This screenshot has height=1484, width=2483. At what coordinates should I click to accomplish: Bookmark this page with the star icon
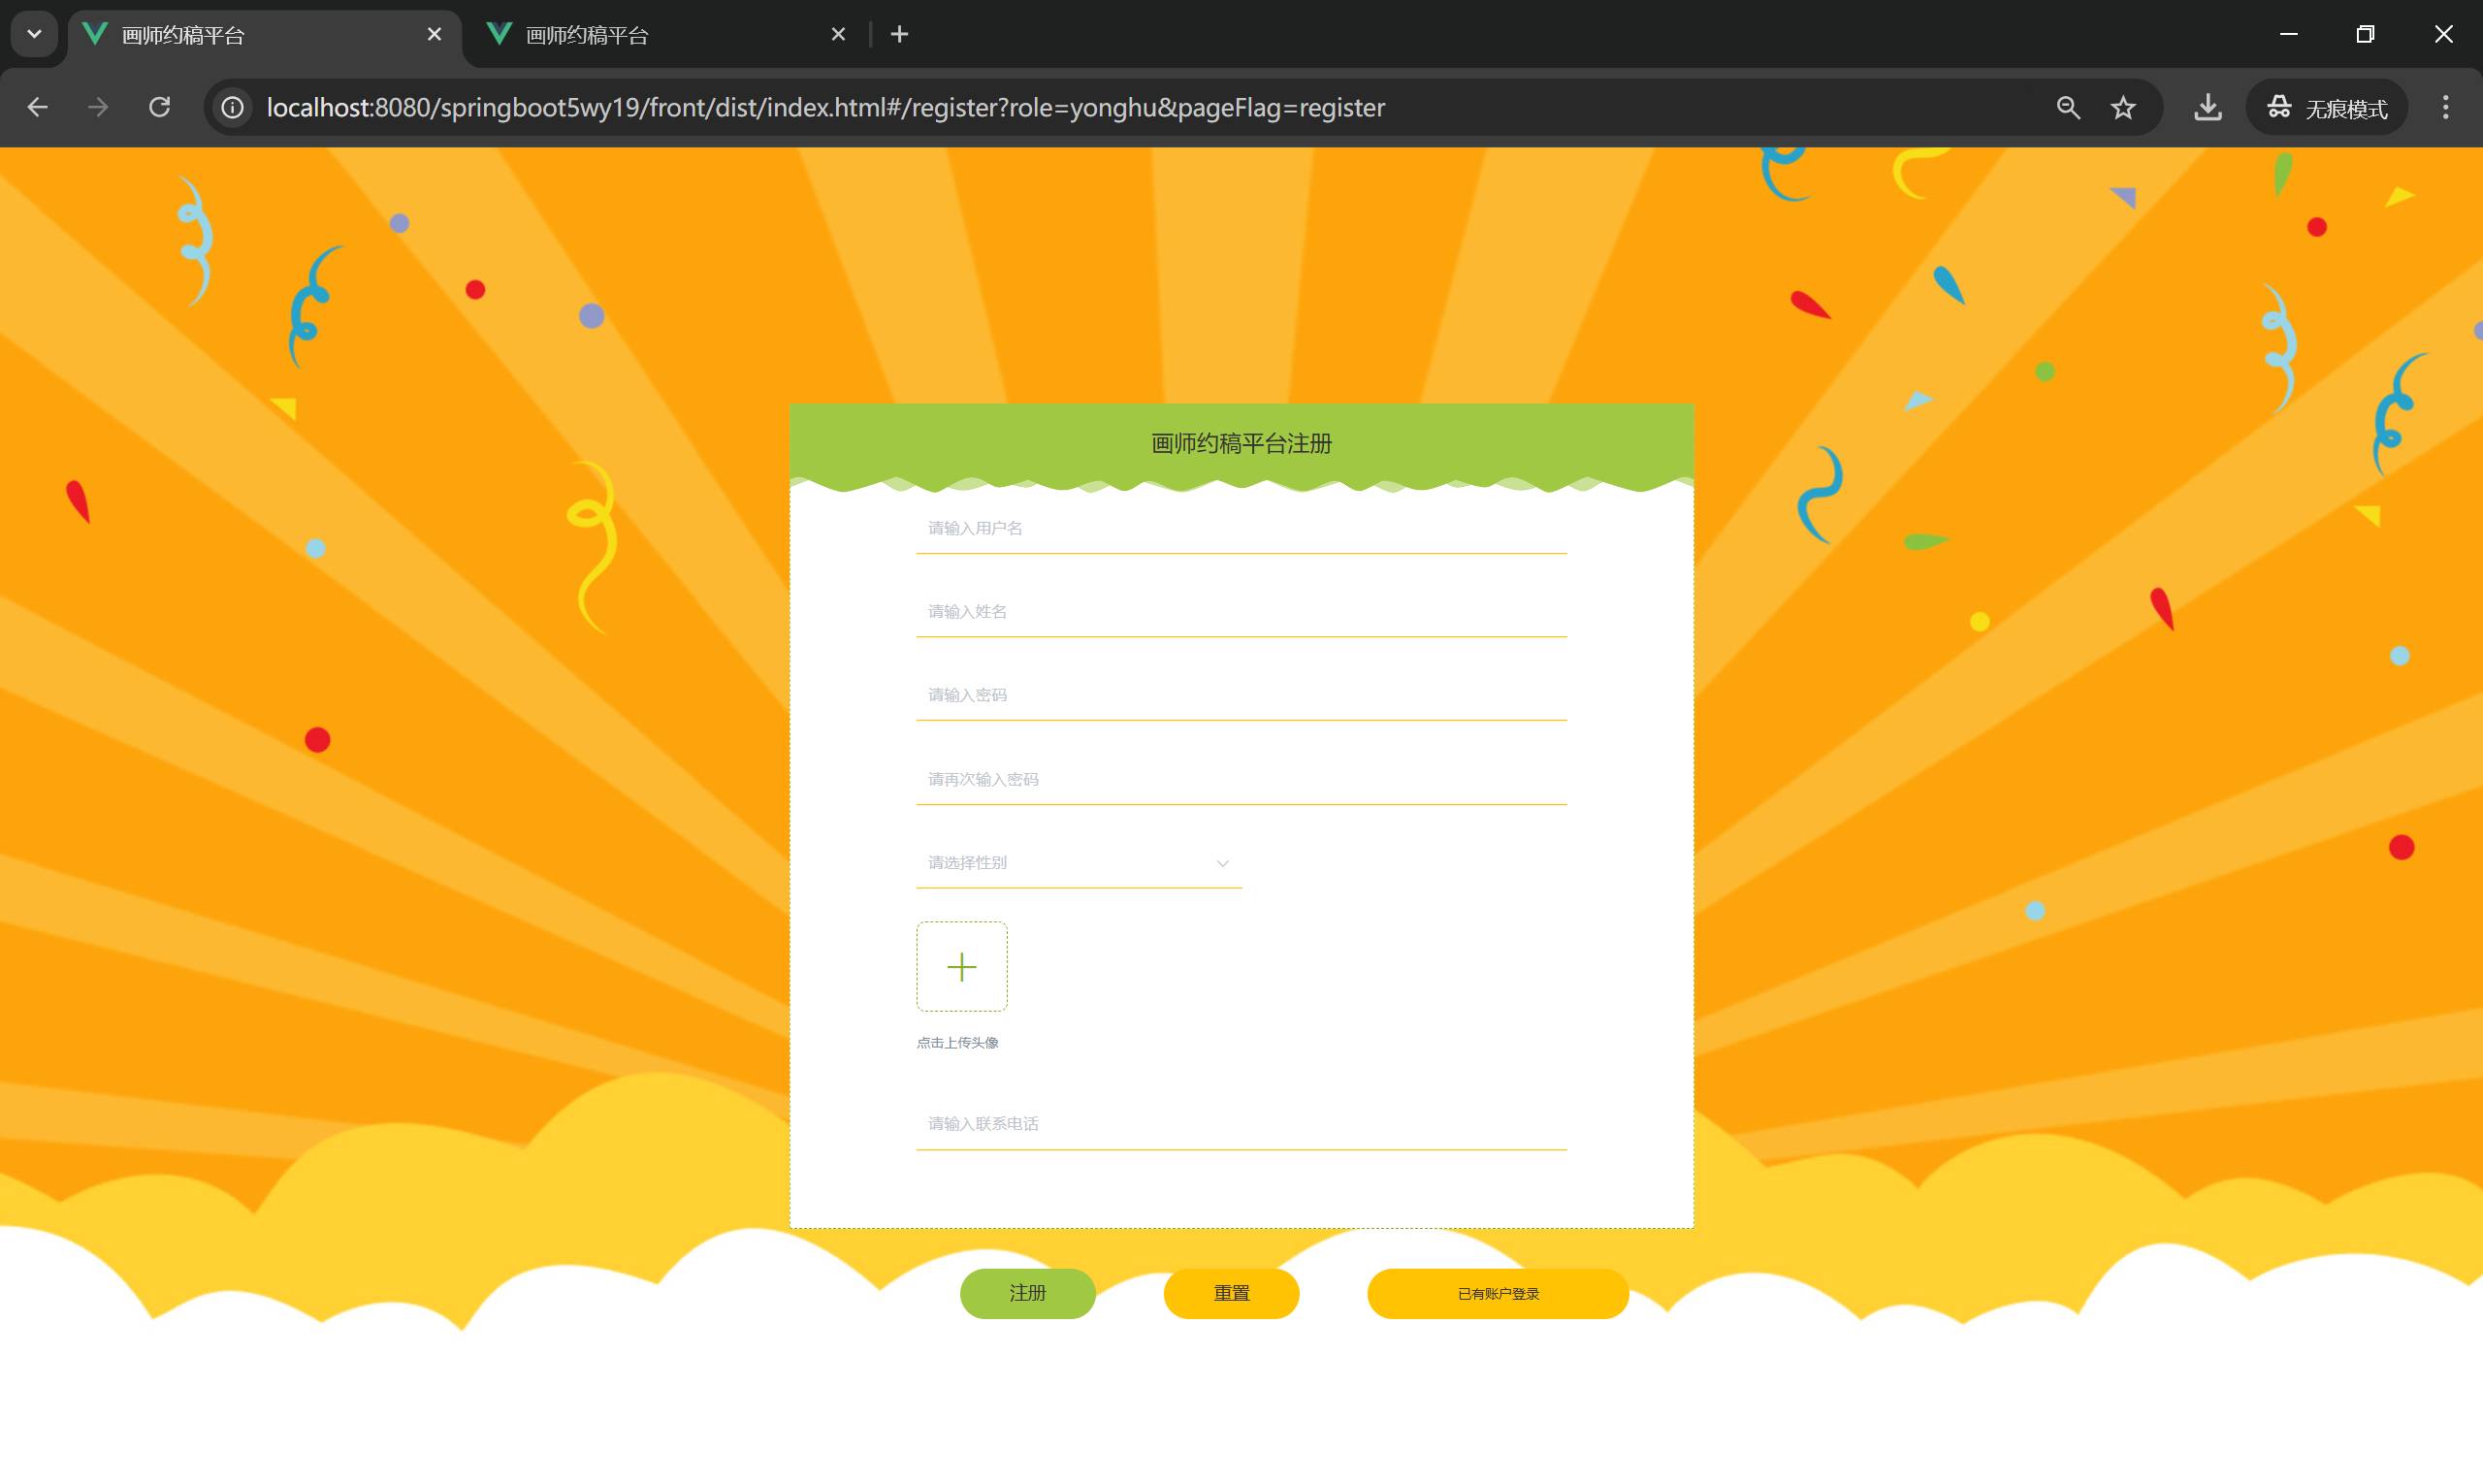2123,107
